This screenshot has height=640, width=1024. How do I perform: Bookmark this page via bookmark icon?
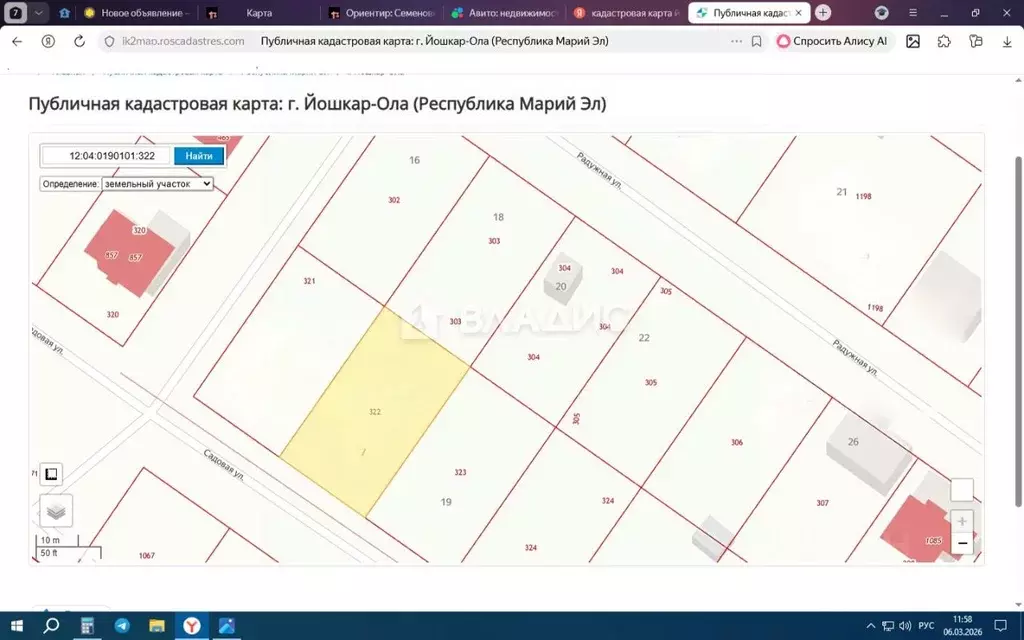click(756, 41)
